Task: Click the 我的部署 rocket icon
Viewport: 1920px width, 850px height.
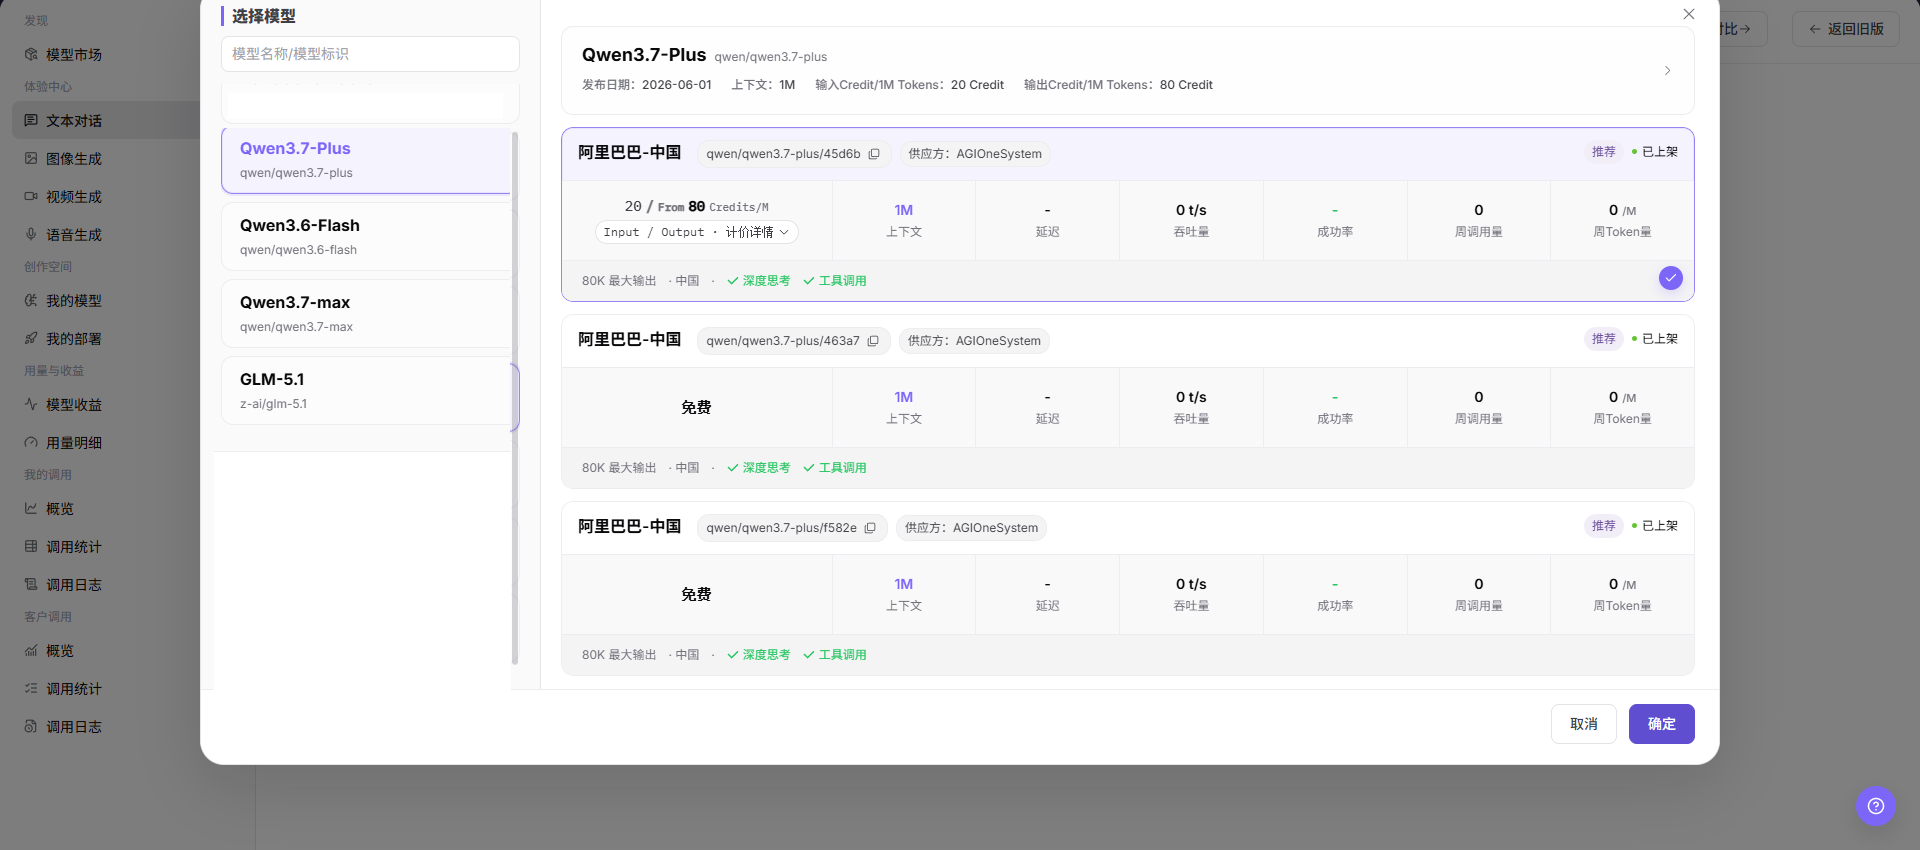Action: pos(31,339)
